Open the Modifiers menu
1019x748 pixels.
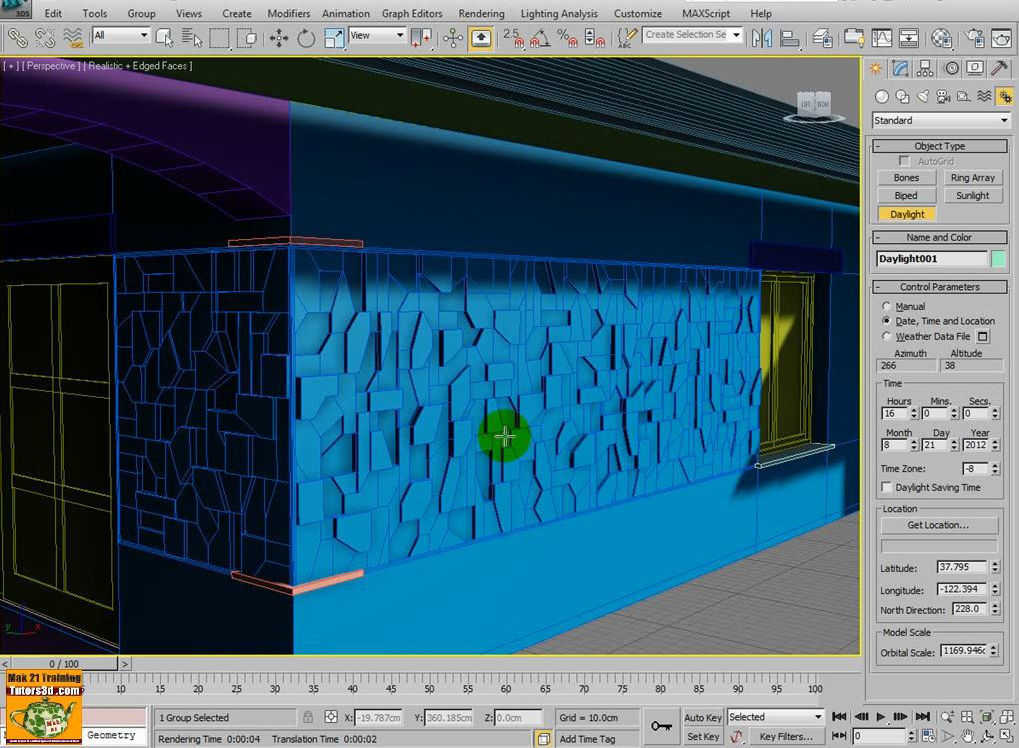point(288,13)
